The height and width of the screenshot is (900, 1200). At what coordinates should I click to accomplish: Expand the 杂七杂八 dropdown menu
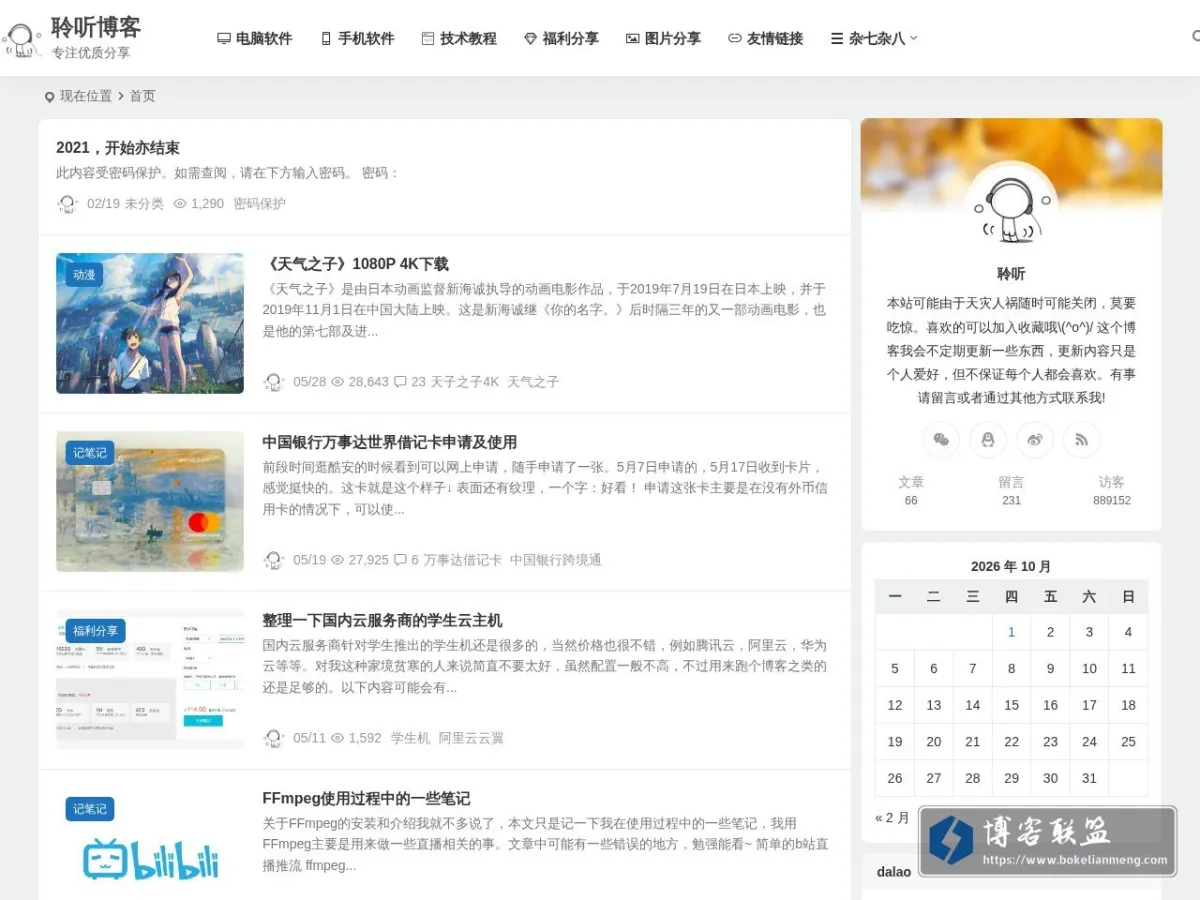click(x=873, y=38)
